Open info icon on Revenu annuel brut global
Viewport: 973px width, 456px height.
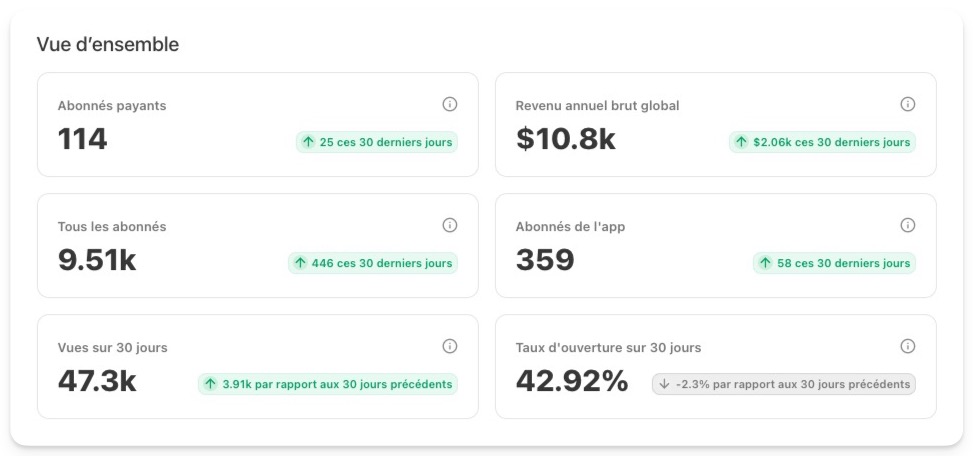[x=907, y=104]
